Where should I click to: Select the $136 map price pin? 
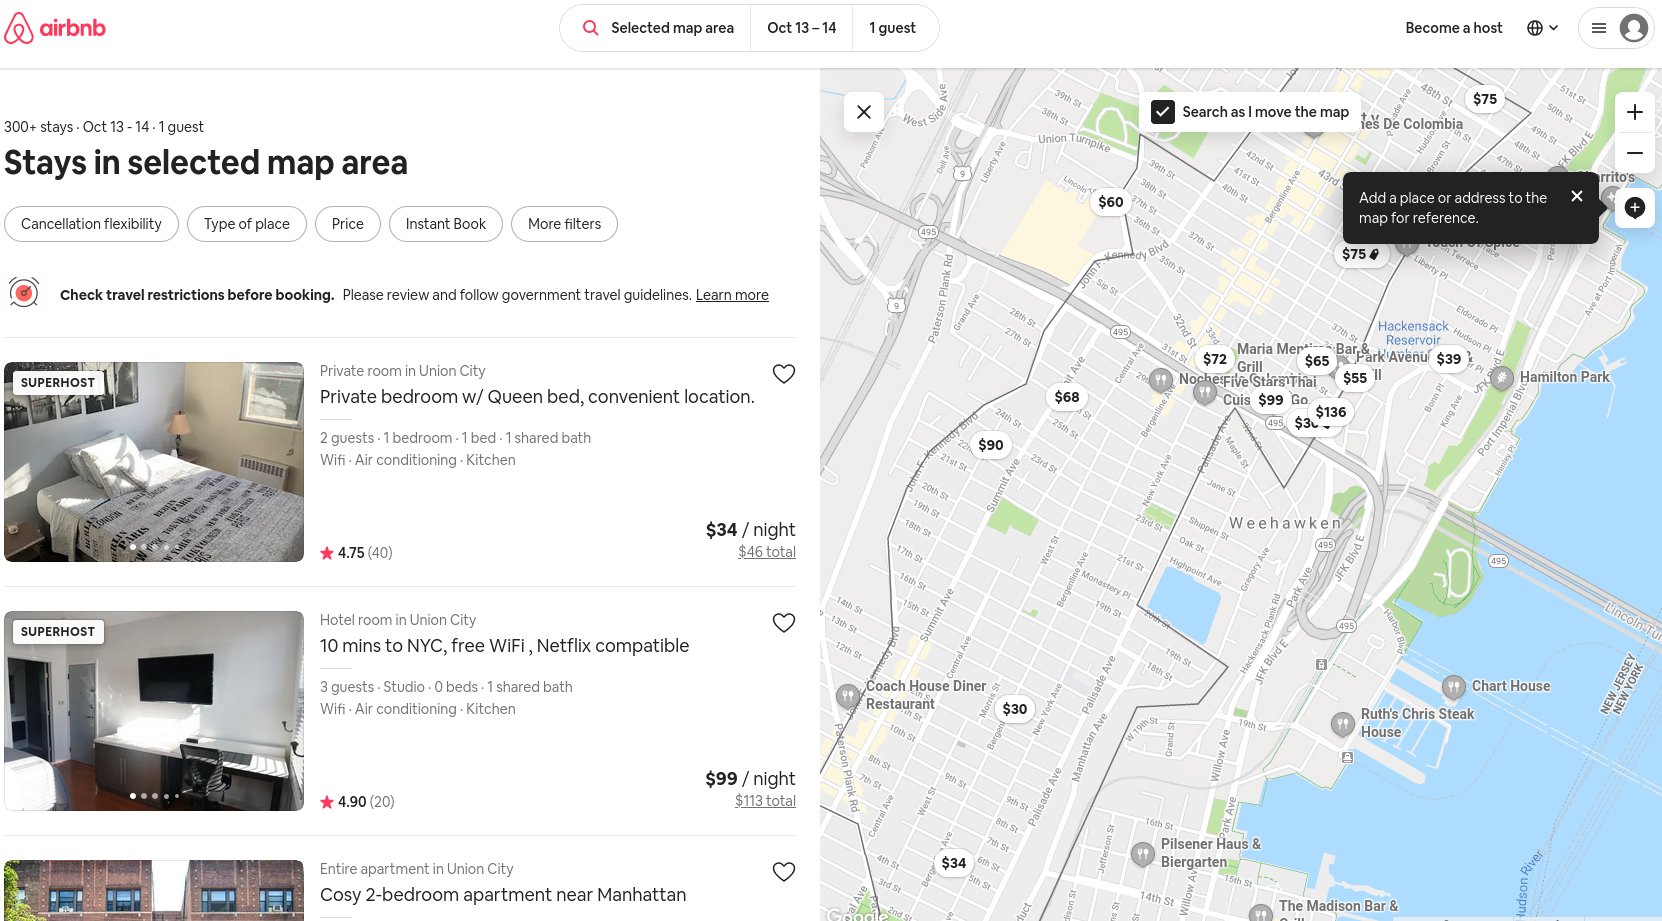click(1331, 412)
